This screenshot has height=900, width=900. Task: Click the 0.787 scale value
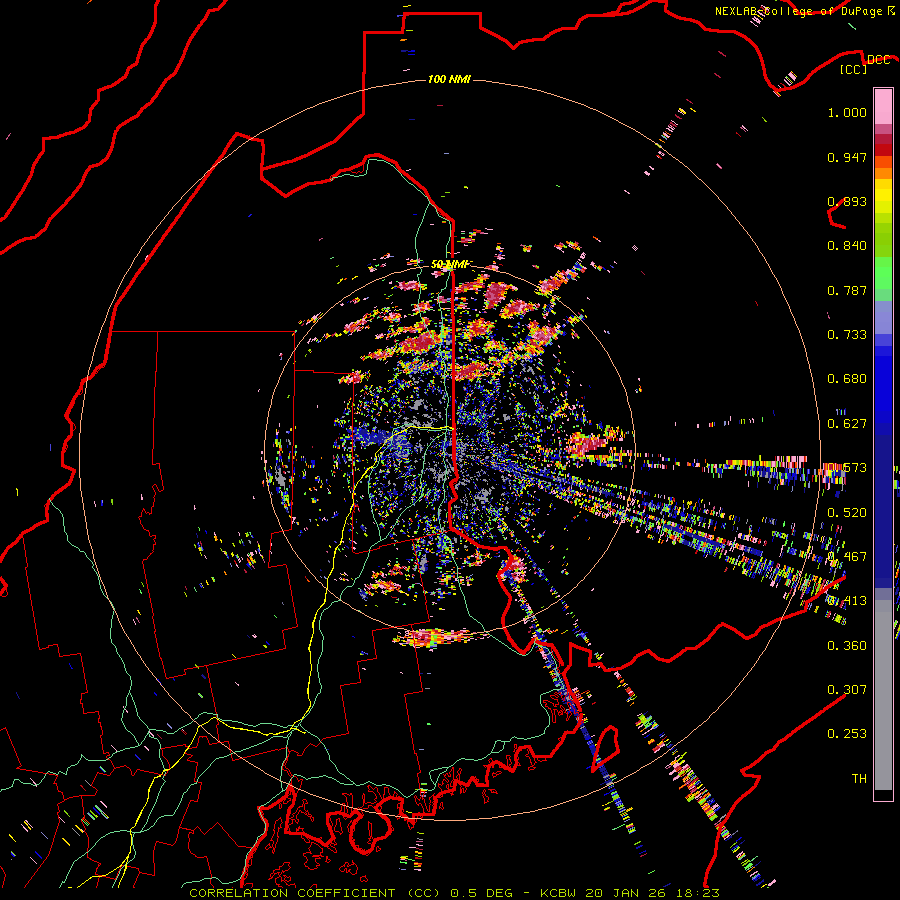click(847, 290)
